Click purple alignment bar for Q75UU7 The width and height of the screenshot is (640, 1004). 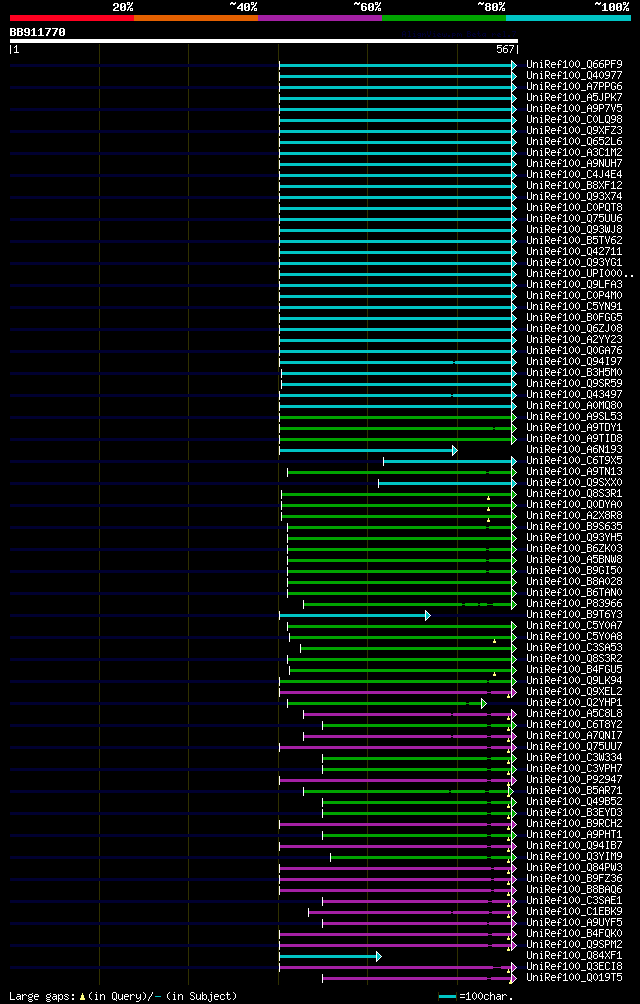click(396, 747)
